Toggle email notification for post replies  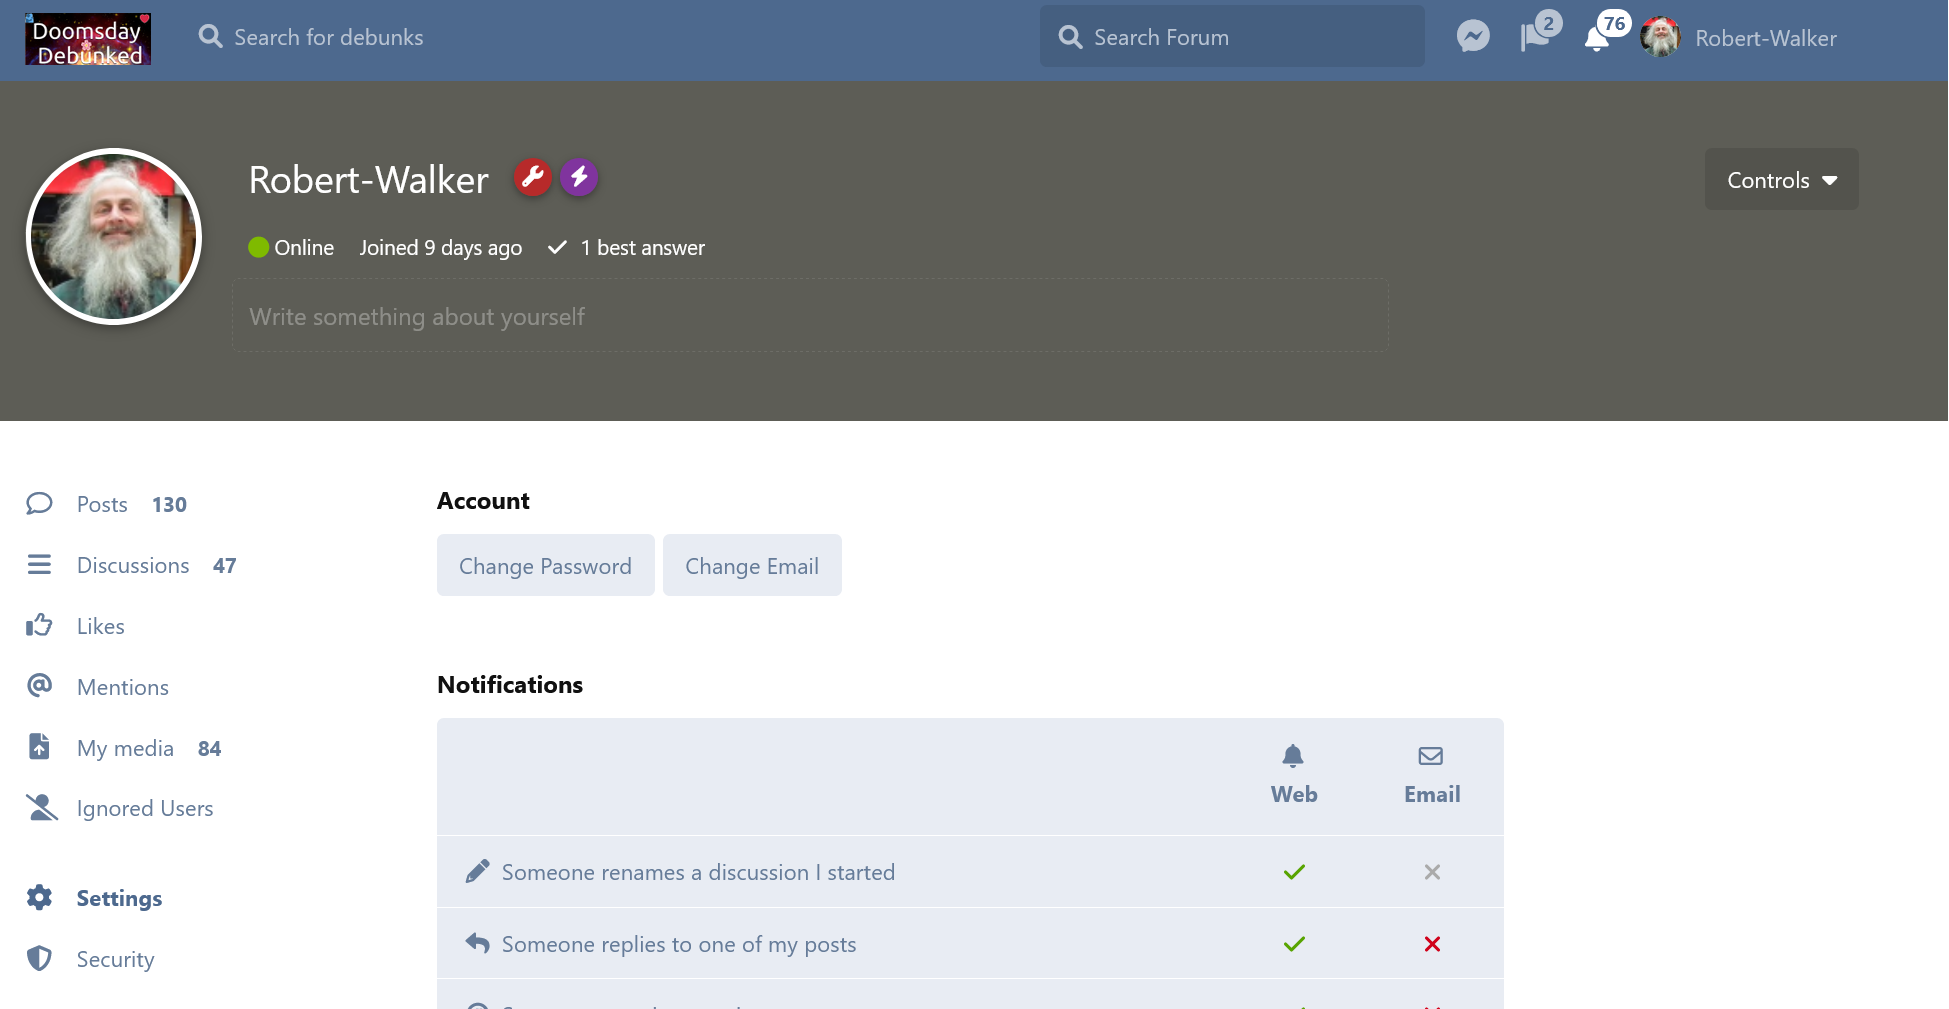(1431, 944)
